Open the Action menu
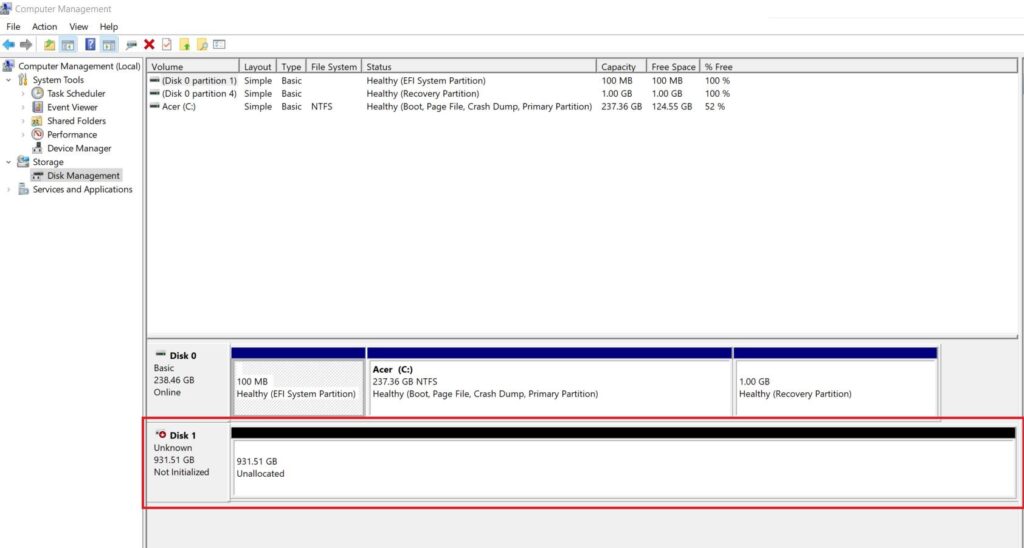The width and height of the screenshot is (1024, 548). coord(44,27)
